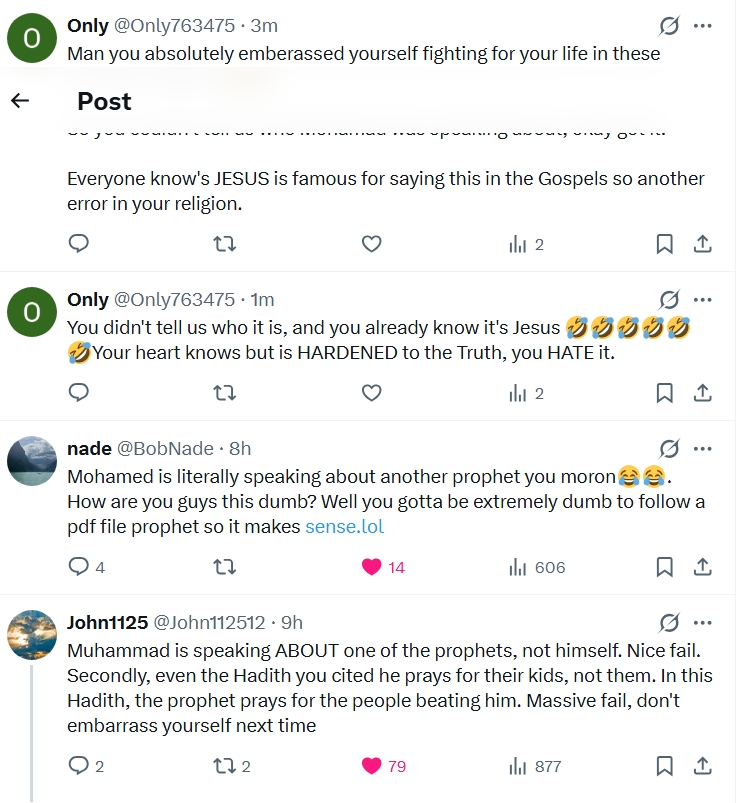
Task: Unlike nade's post with 14 likes
Action: tap(372, 567)
